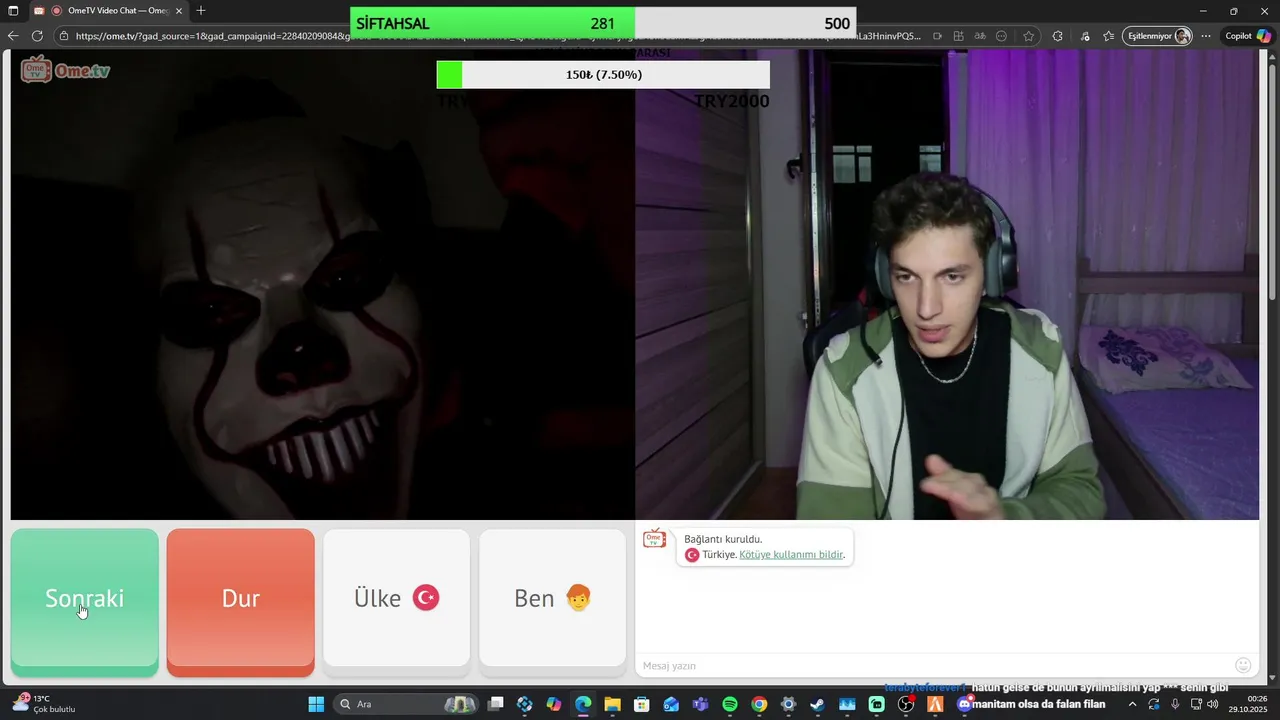Open the Windows Start menu
The height and width of the screenshot is (720, 1280).
pyautogui.click(x=315, y=704)
